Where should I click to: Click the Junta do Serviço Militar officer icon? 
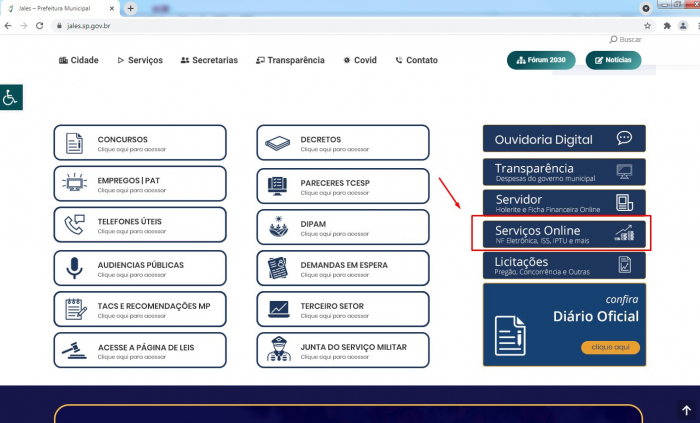279,349
